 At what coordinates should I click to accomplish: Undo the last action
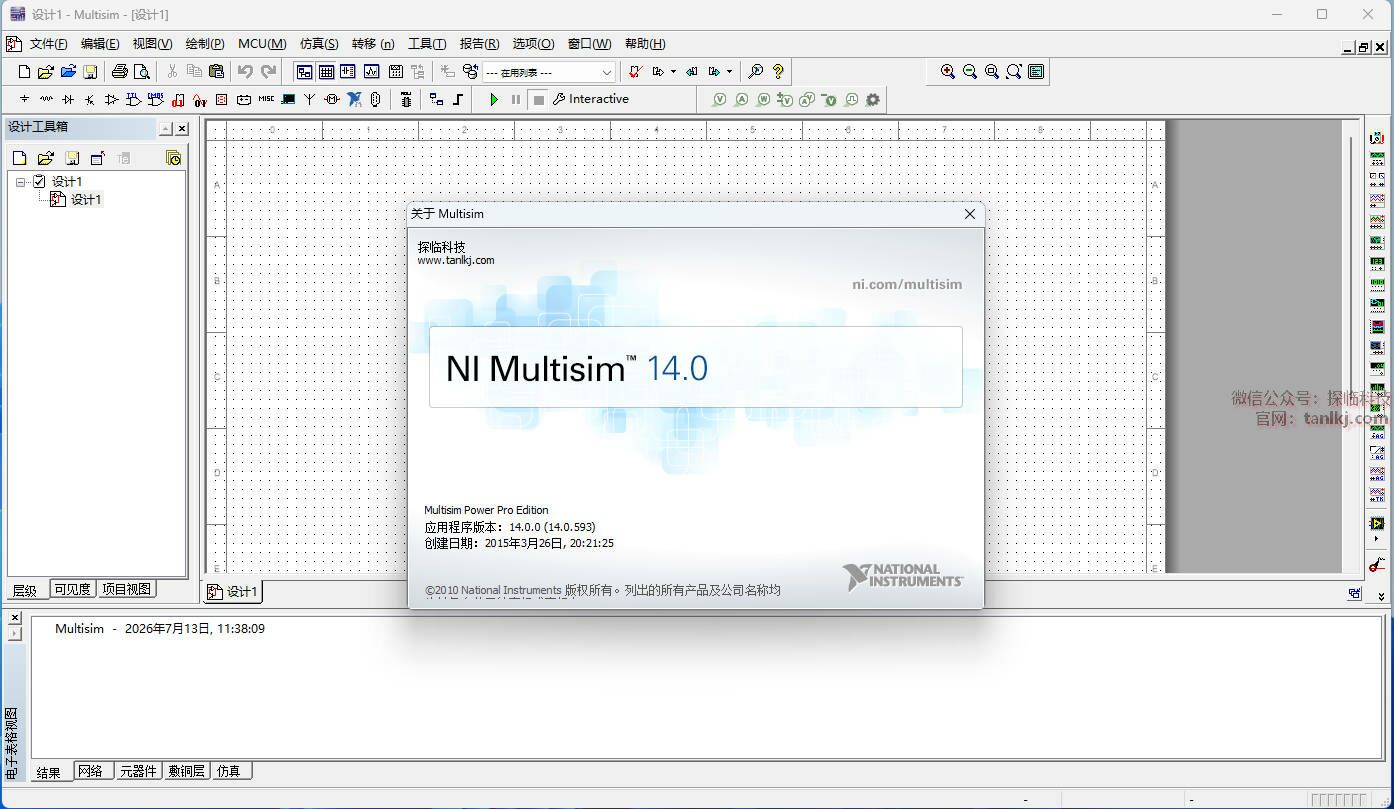245,72
